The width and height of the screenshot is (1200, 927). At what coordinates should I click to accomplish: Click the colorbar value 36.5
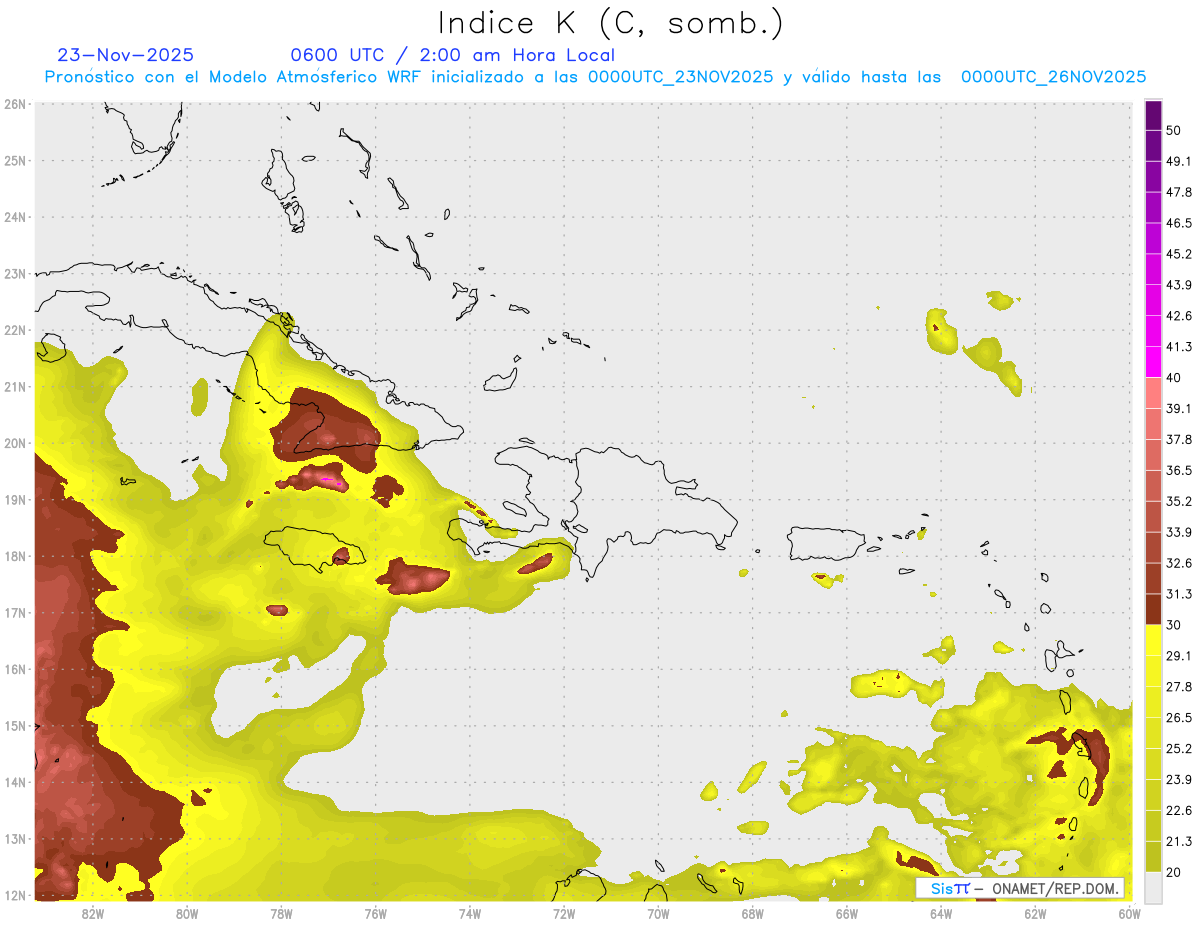(1179, 470)
